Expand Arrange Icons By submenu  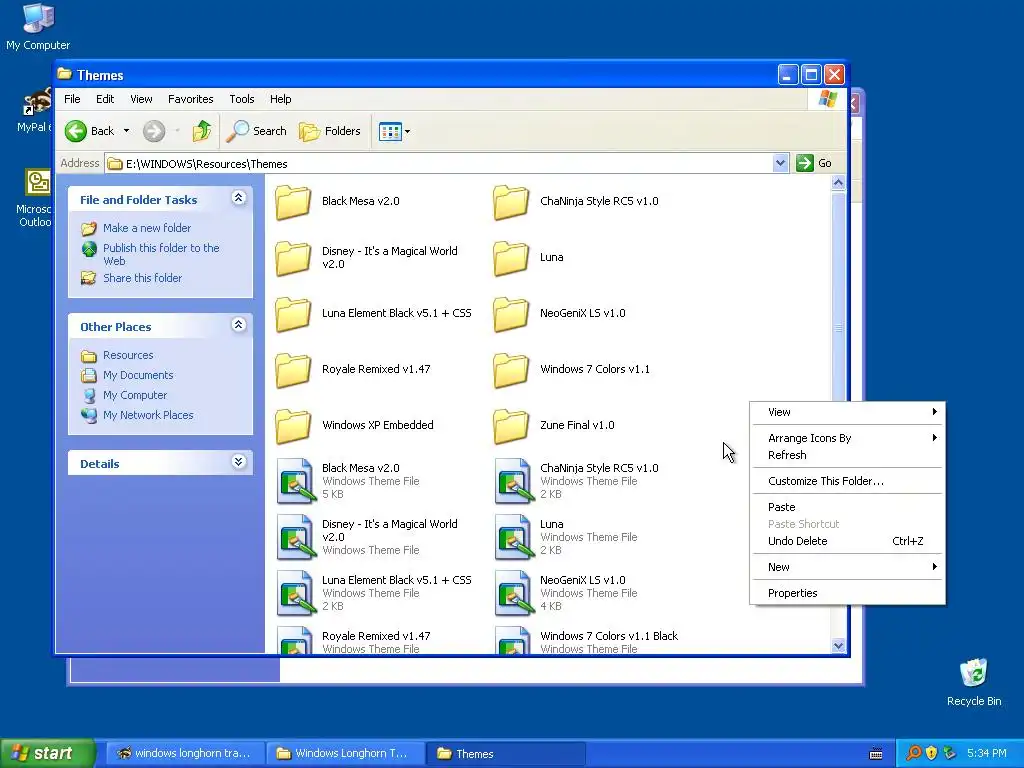(848, 438)
